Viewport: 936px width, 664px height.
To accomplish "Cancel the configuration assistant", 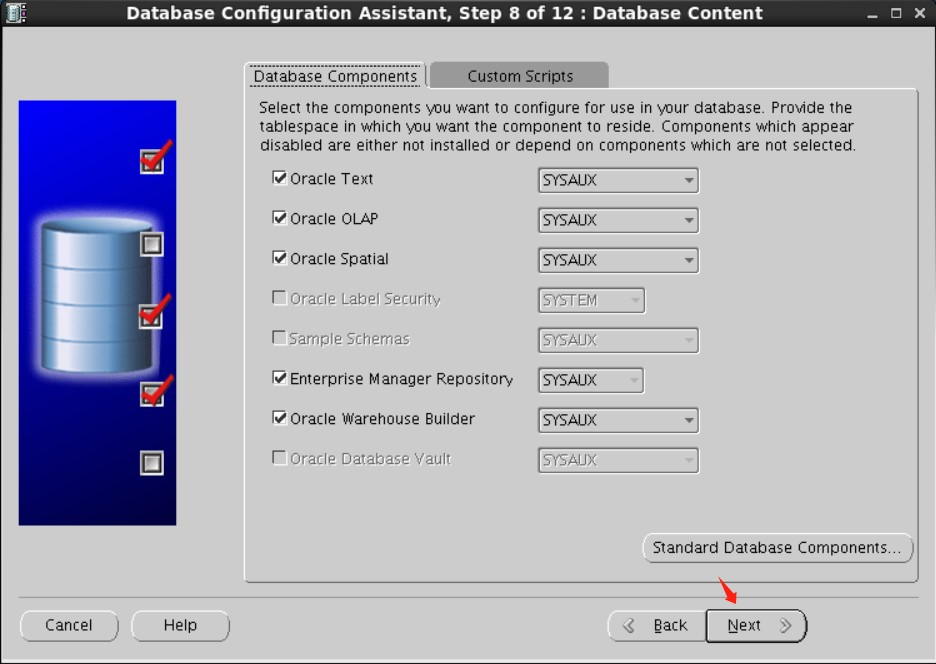I will [69, 626].
